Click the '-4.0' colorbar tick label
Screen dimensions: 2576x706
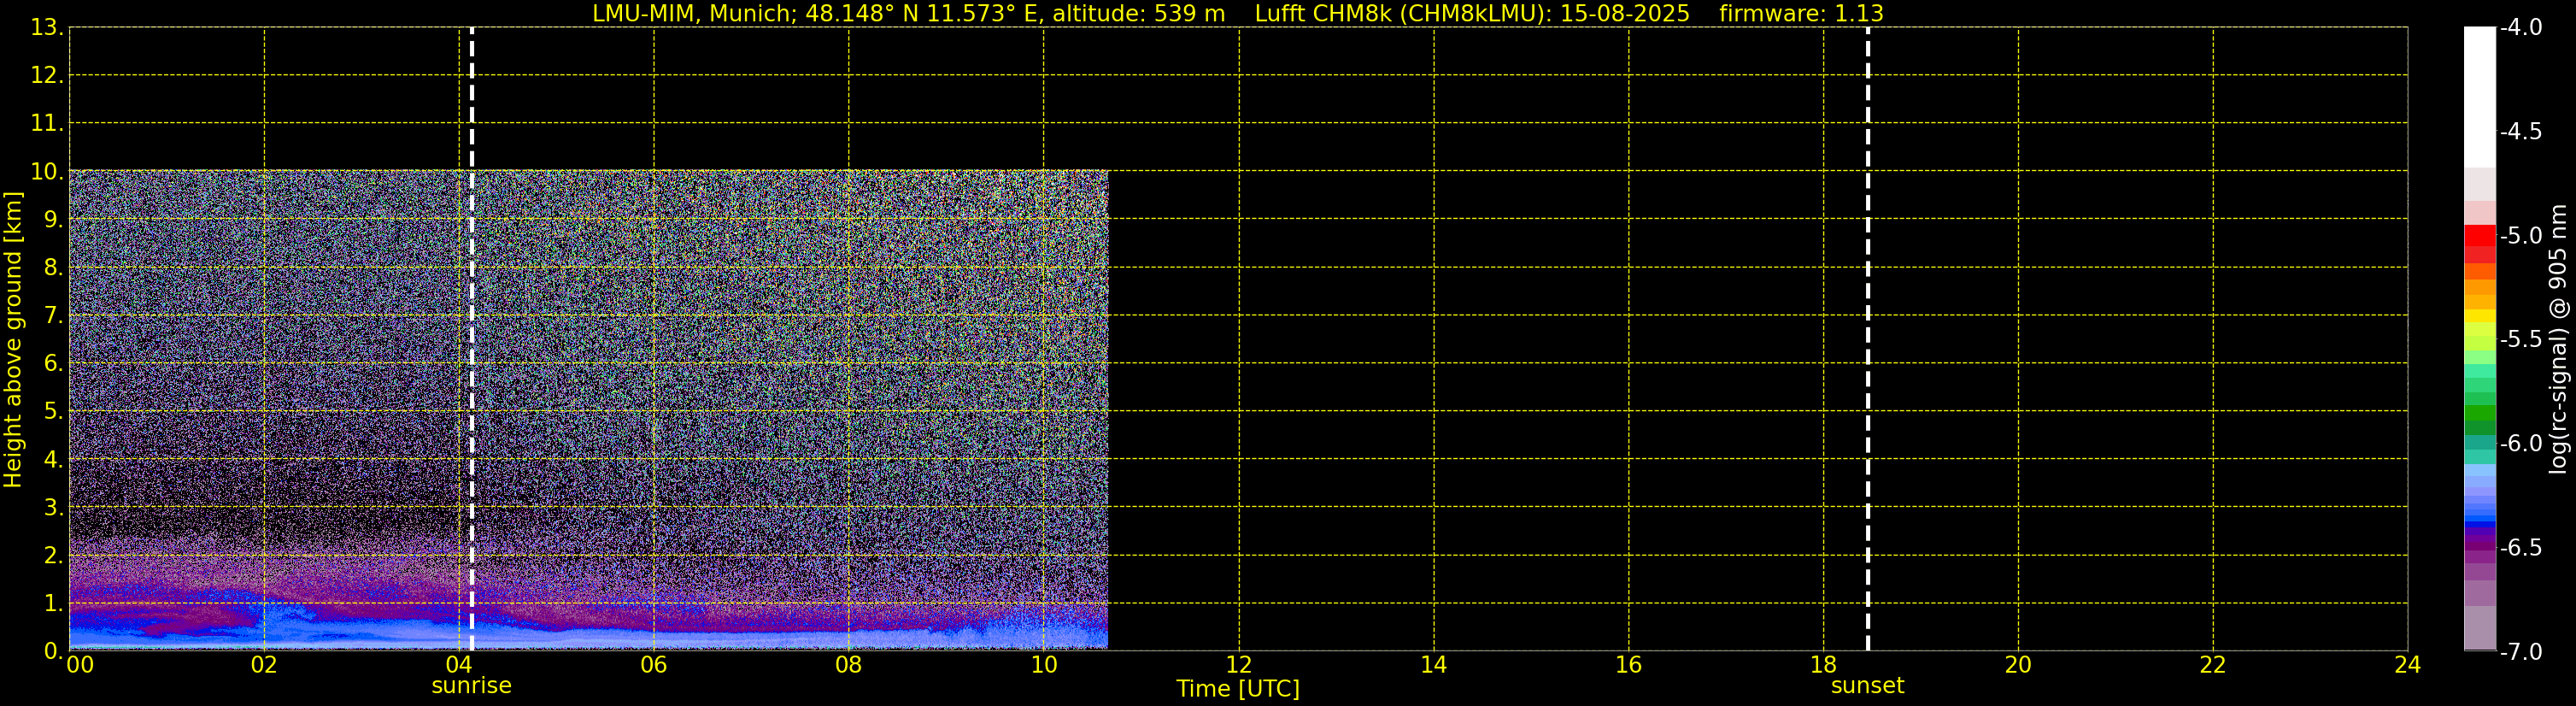tap(2520, 28)
